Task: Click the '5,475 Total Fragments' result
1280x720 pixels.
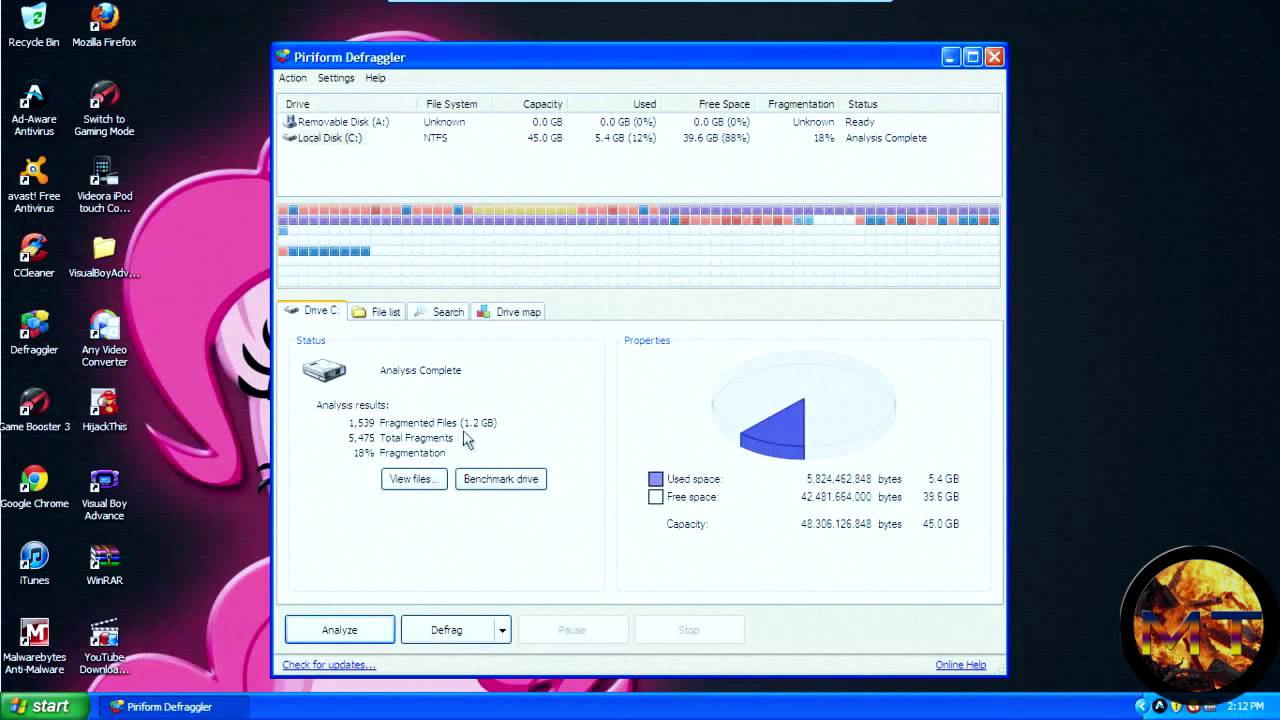Action: coord(400,438)
